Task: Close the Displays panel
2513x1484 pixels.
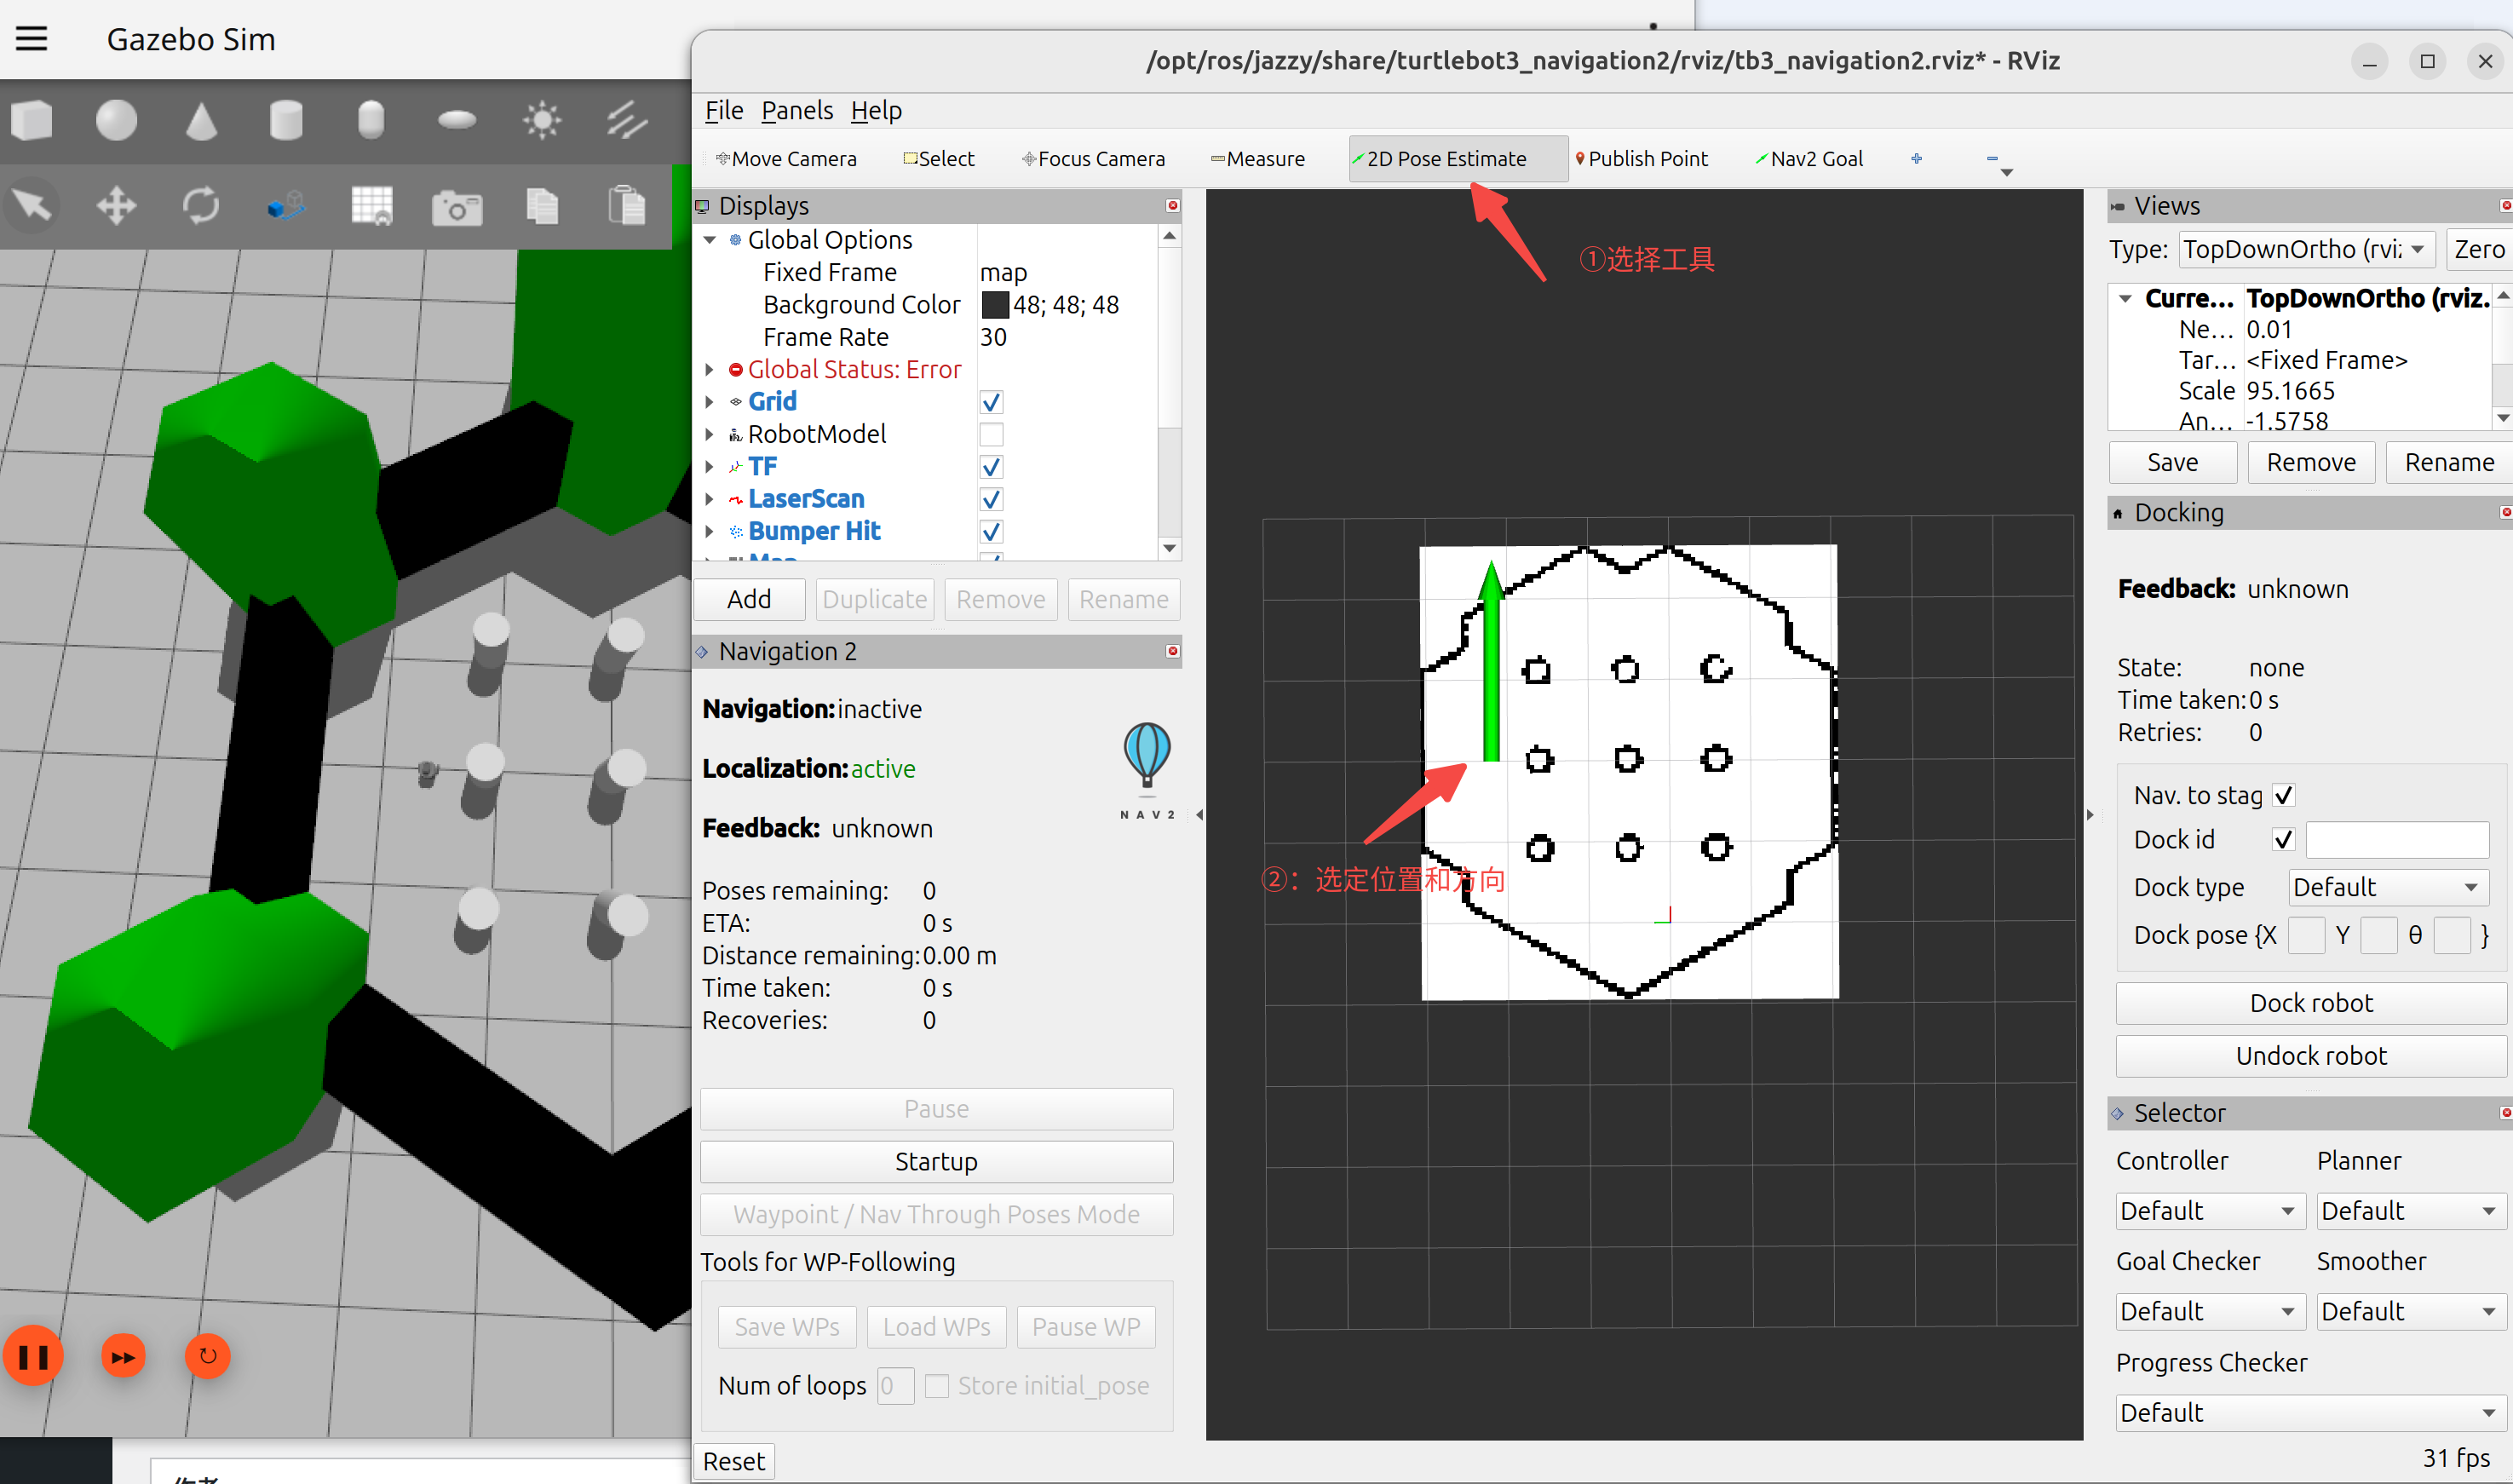Action: click(x=1172, y=205)
